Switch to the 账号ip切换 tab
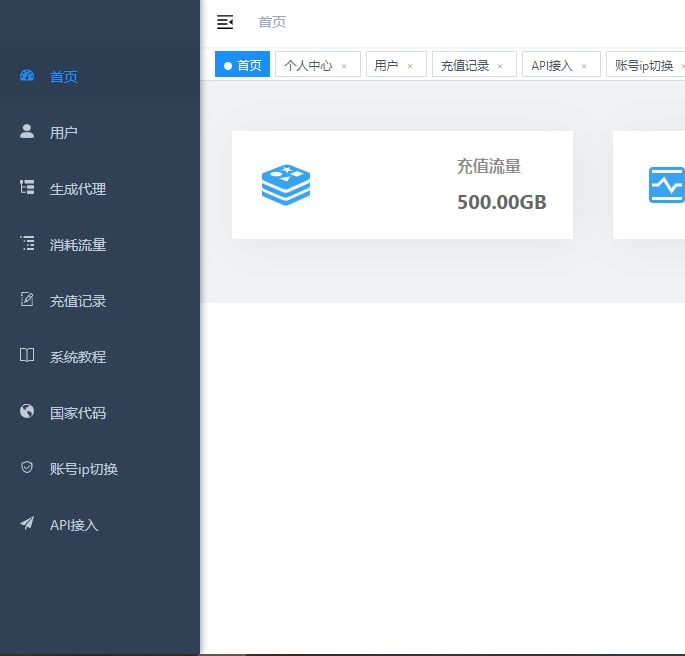685x656 pixels. pos(643,65)
